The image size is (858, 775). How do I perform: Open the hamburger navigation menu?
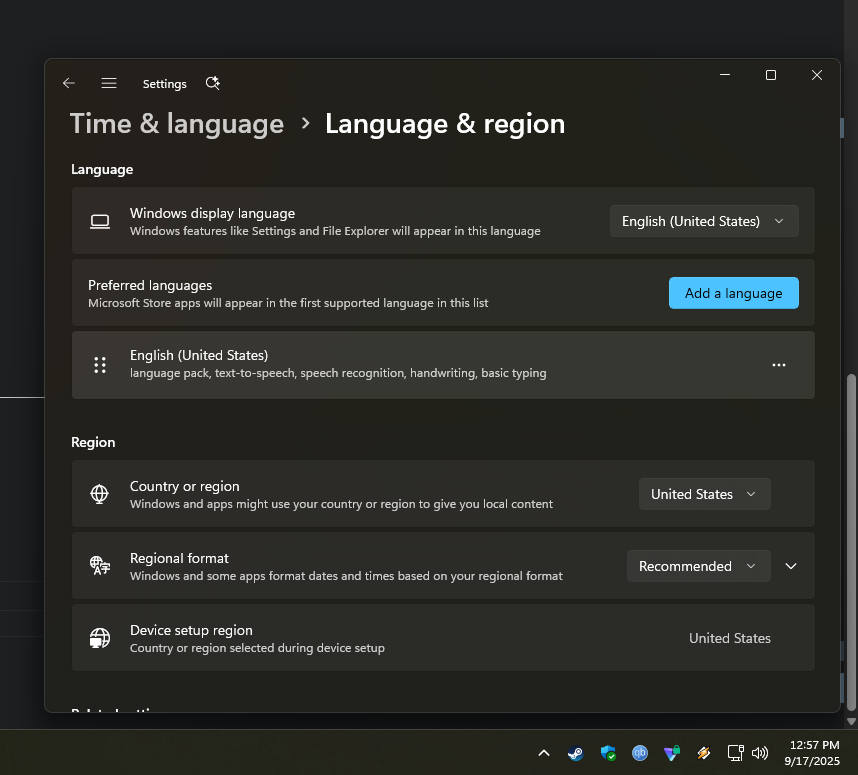[x=109, y=83]
